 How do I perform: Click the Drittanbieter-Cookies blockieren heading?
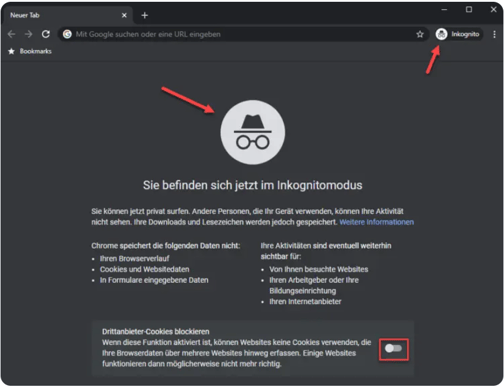tap(156, 332)
